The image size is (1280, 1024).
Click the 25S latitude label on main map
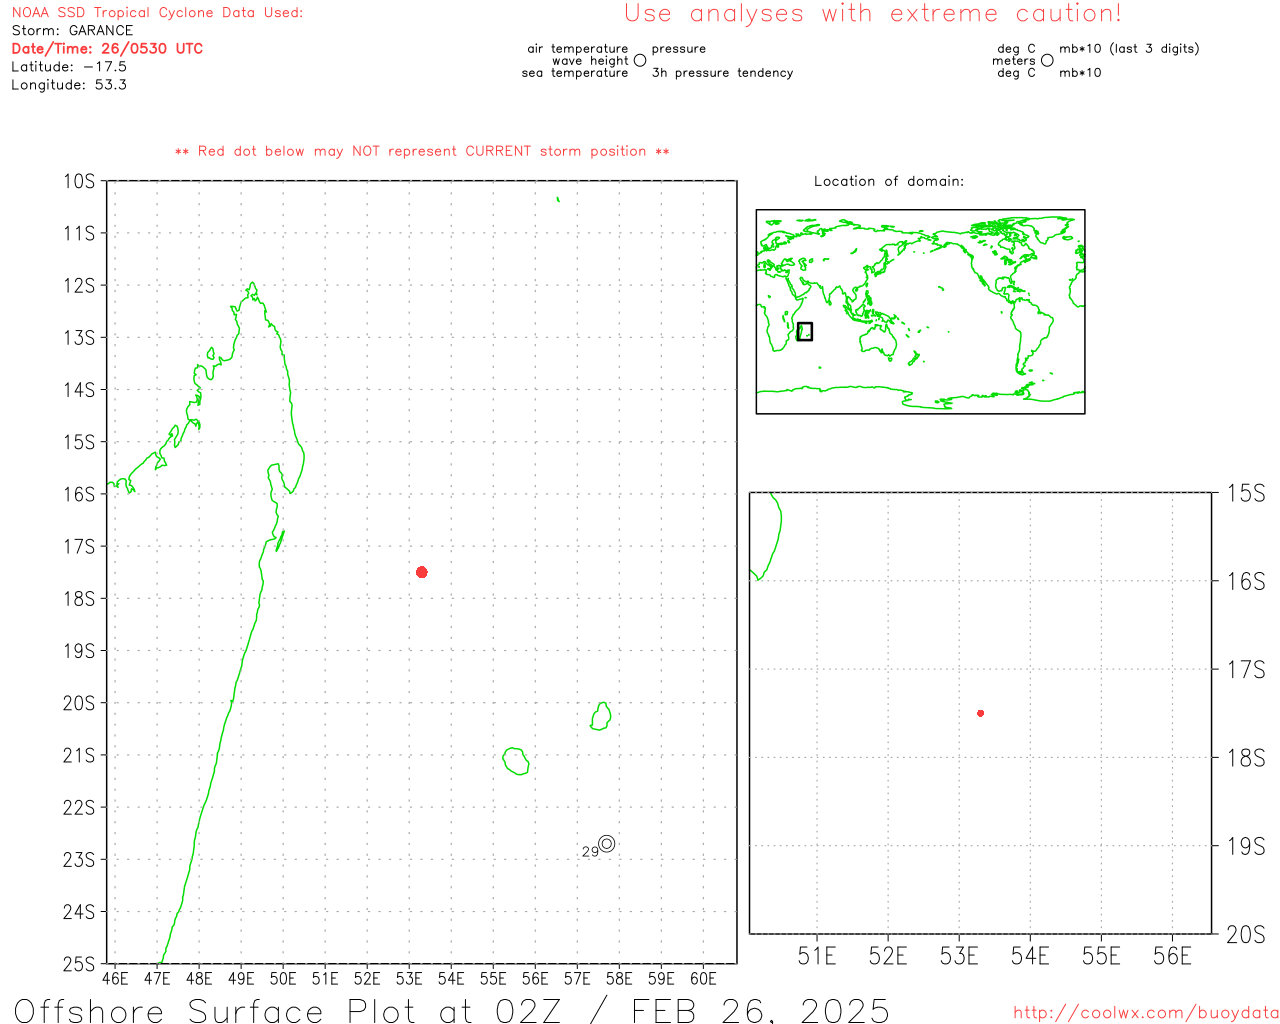pyautogui.click(x=79, y=964)
